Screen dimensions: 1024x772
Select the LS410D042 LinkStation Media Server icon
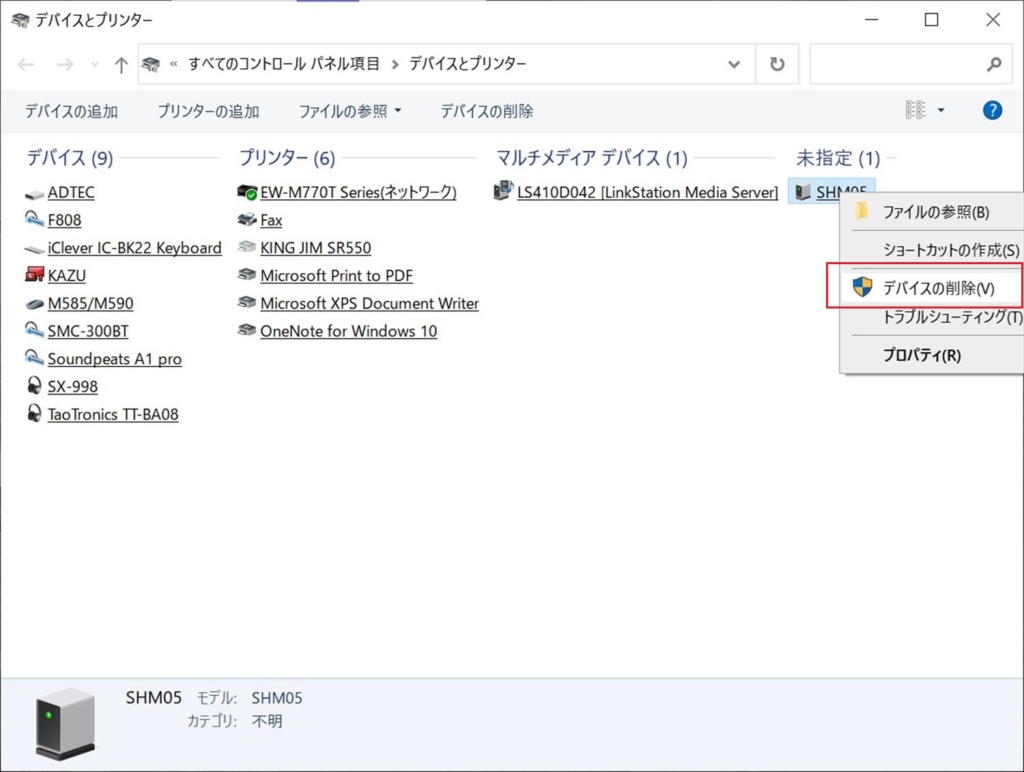click(504, 192)
